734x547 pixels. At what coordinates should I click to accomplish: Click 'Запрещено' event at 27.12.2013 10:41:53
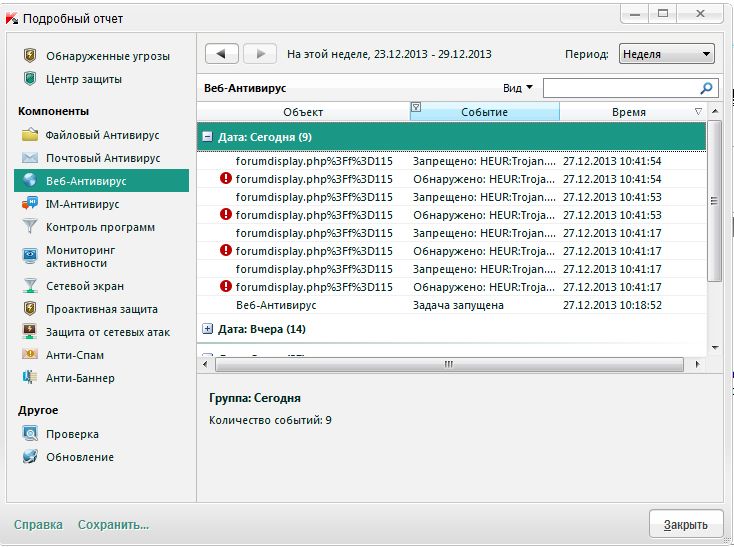pyautogui.click(x=484, y=197)
